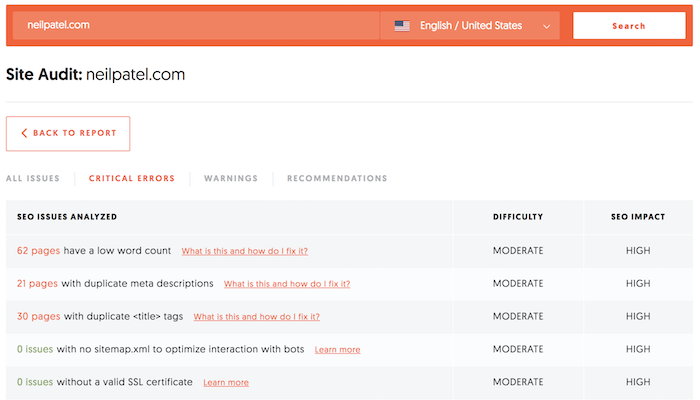This screenshot has width=700, height=400.
Task: Click the Difficulty column header
Action: [x=518, y=217]
